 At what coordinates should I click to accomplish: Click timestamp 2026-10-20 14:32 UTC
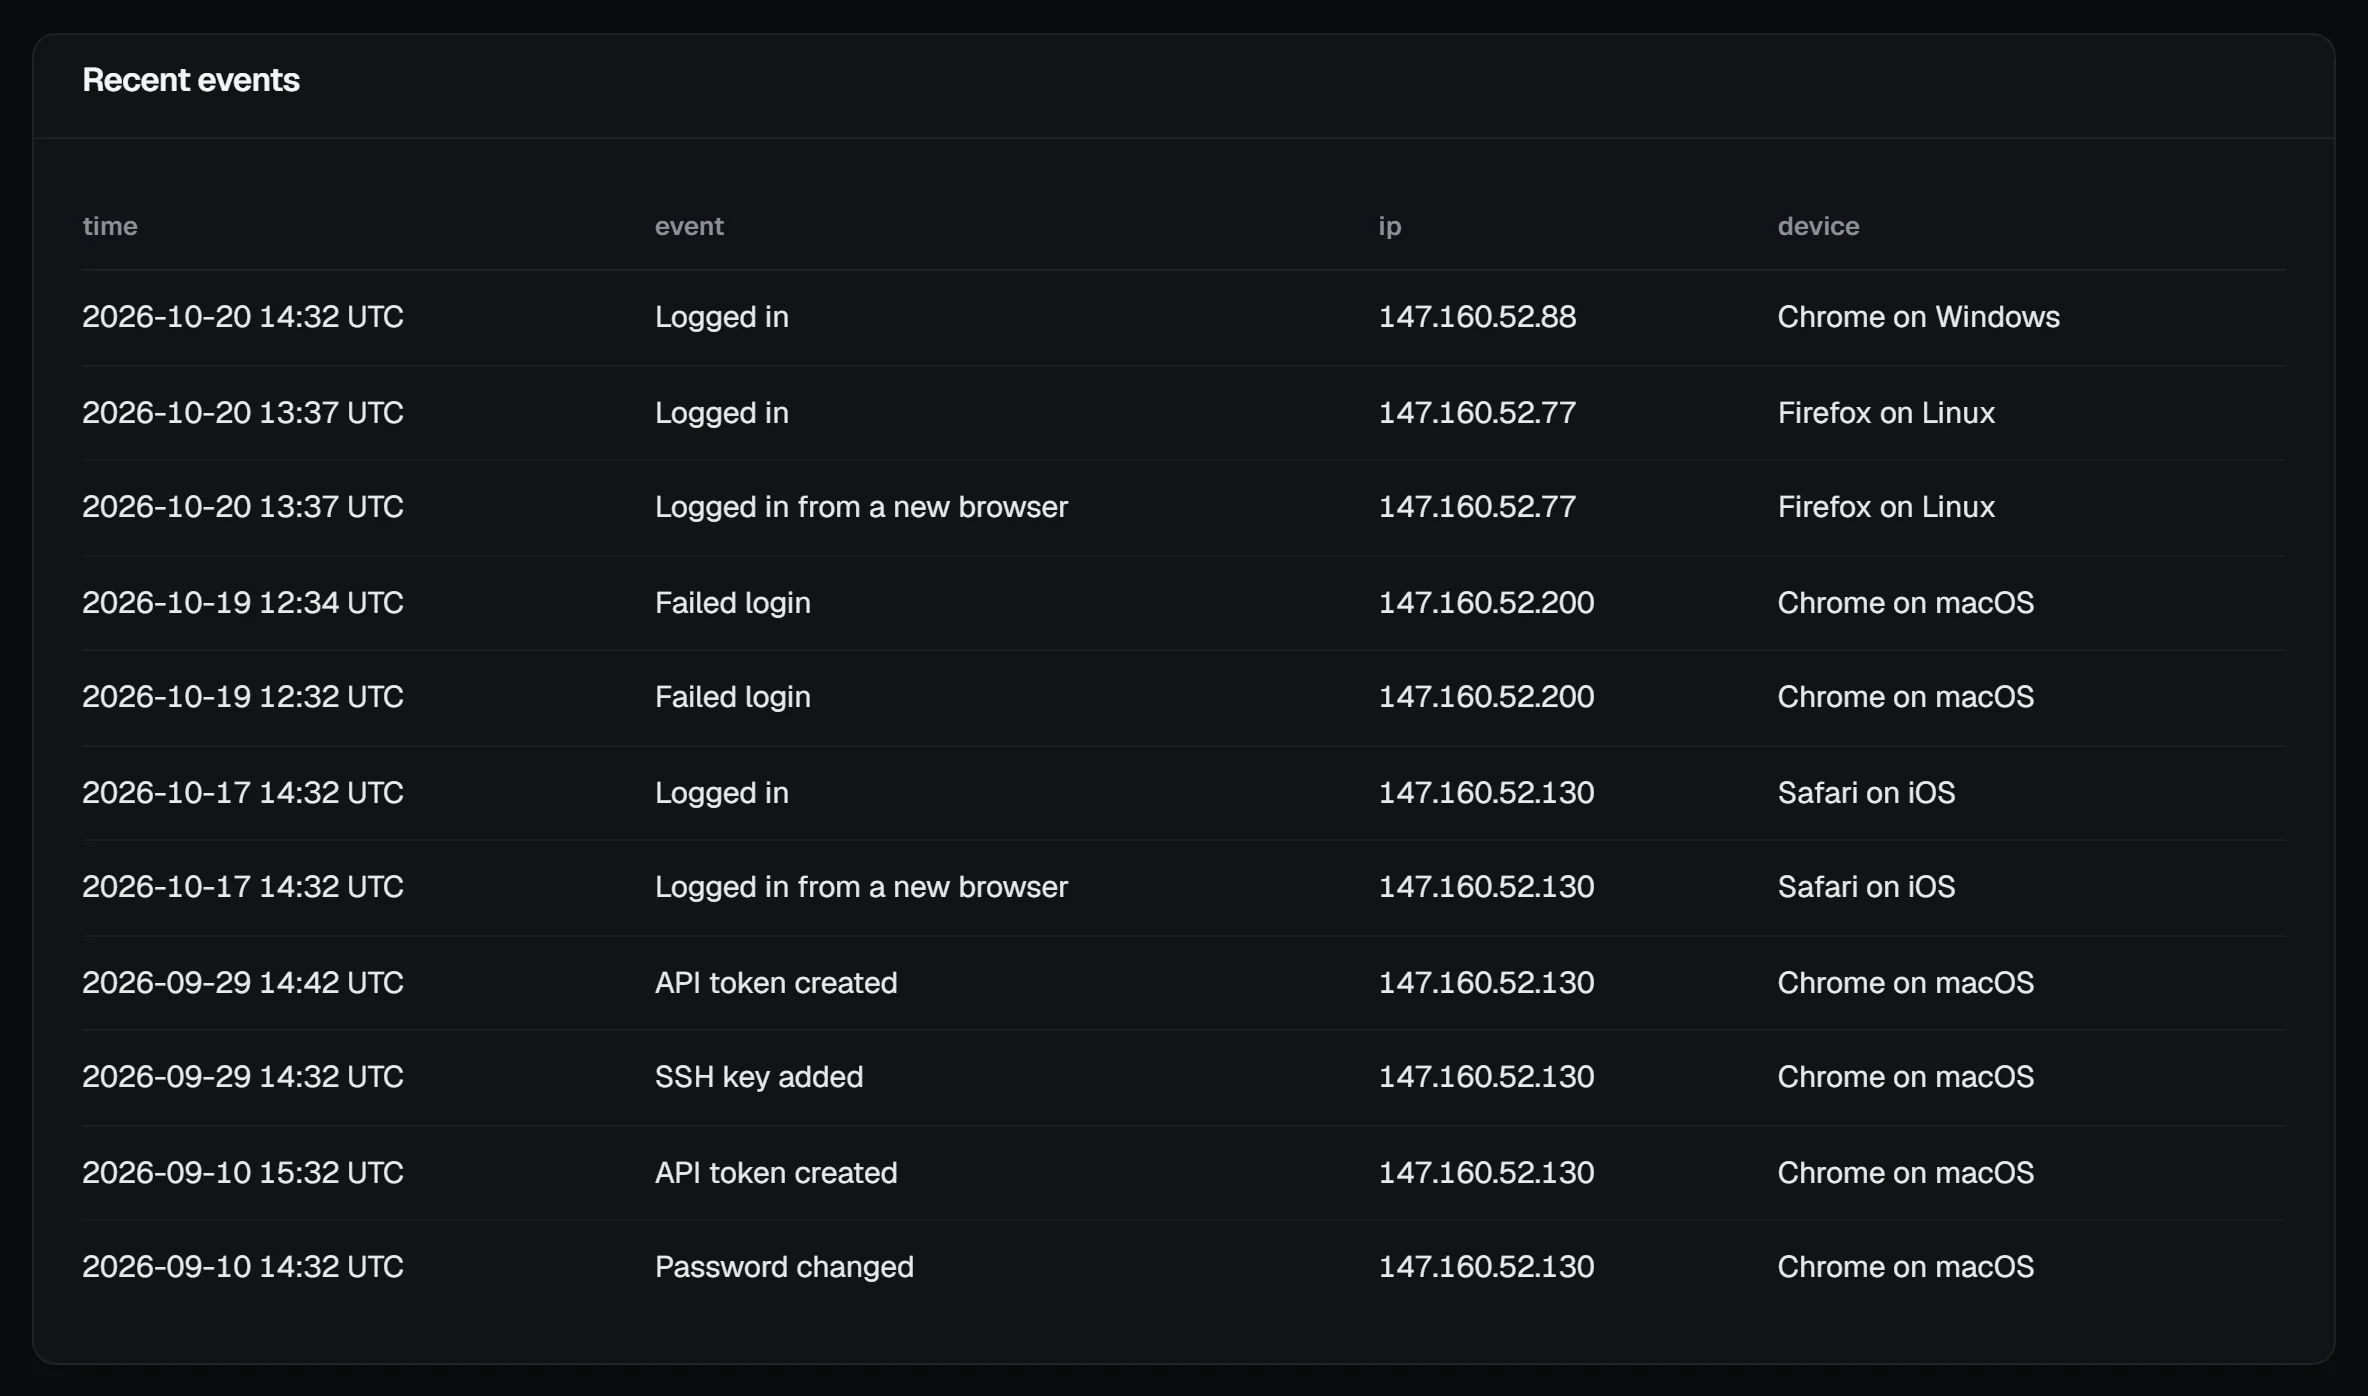point(243,317)
